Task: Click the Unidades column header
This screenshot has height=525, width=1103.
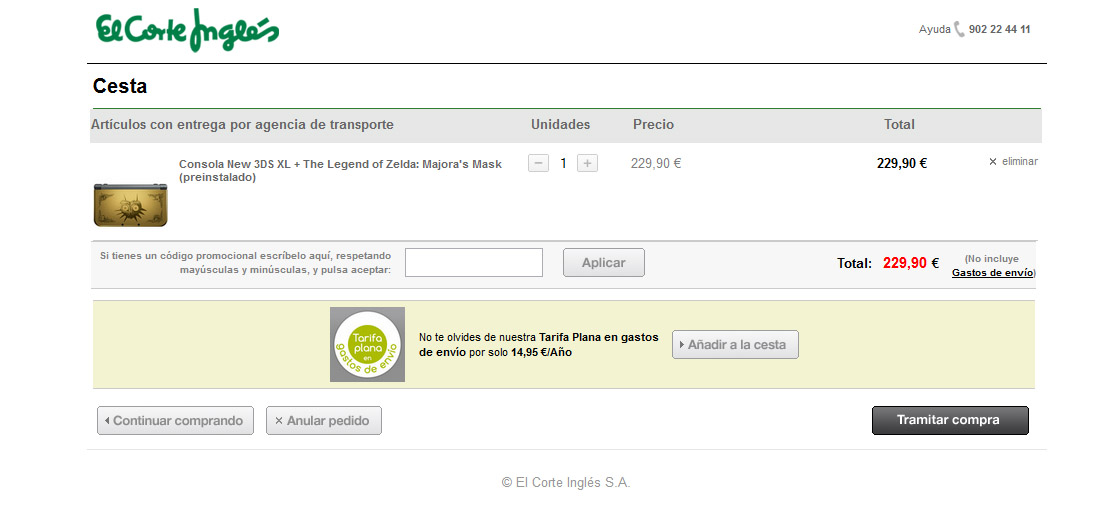Action: (561, 125)
